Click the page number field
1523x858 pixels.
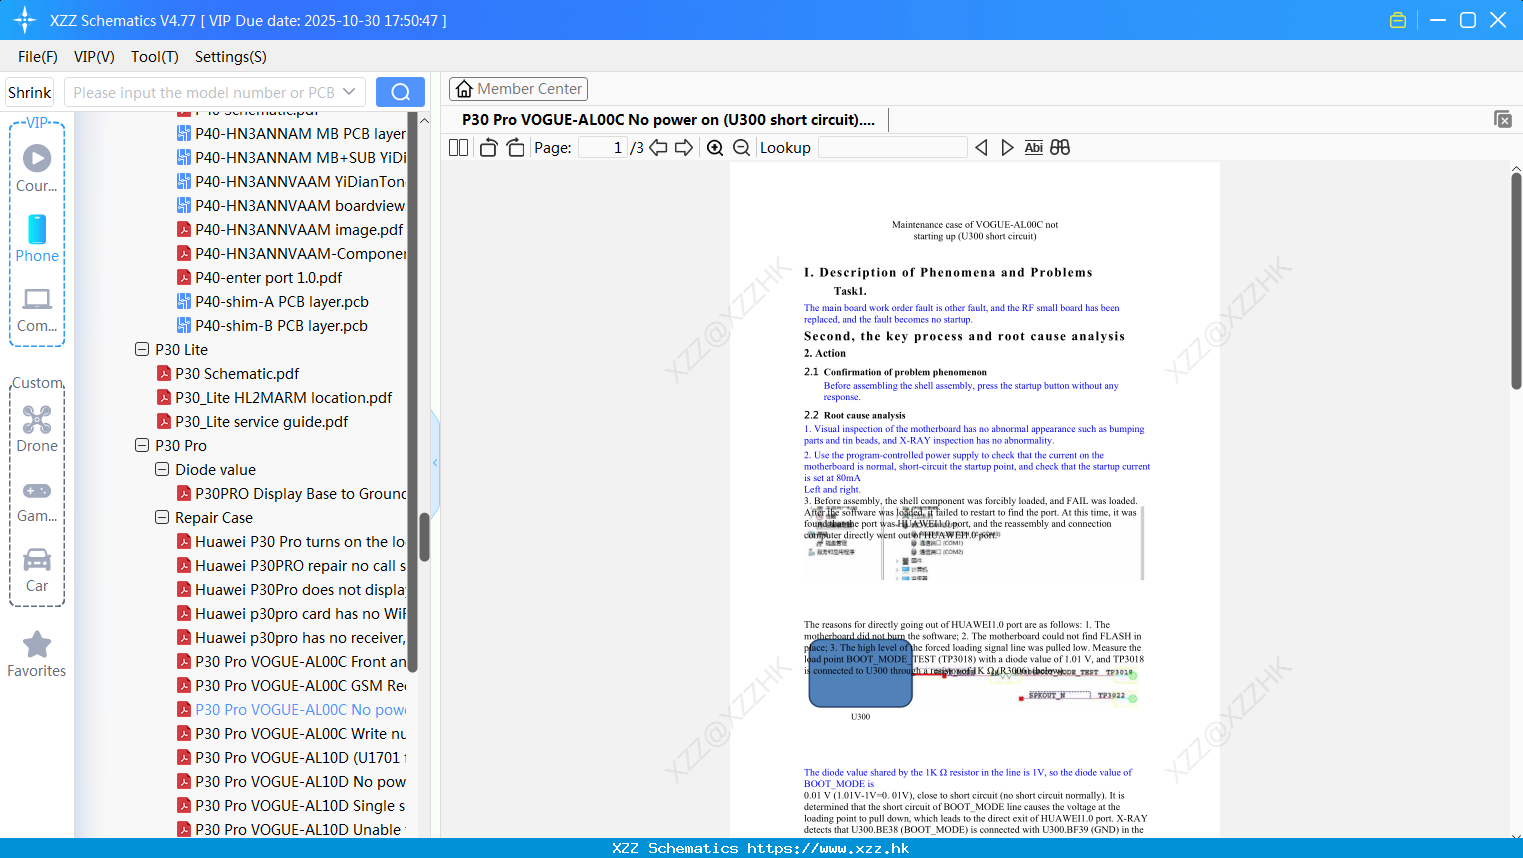click(602, 148)
